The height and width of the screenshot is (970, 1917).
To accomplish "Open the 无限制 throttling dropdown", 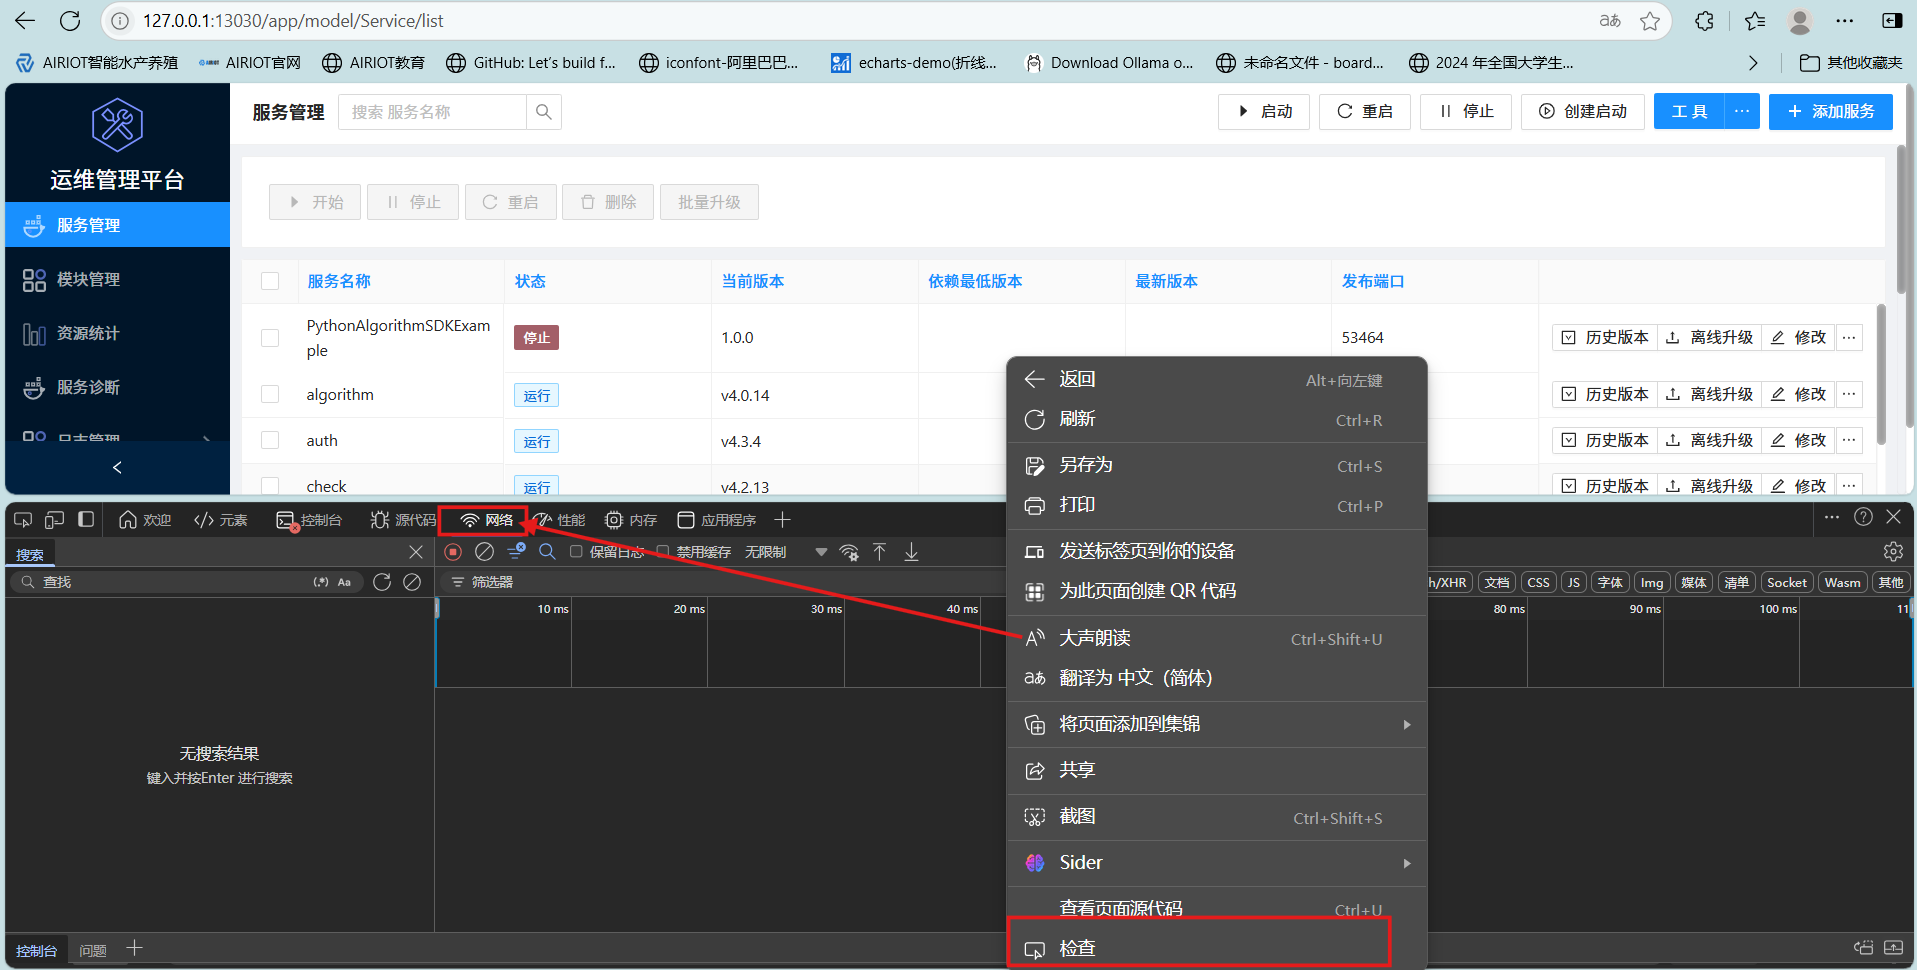I will click(785, 552).
